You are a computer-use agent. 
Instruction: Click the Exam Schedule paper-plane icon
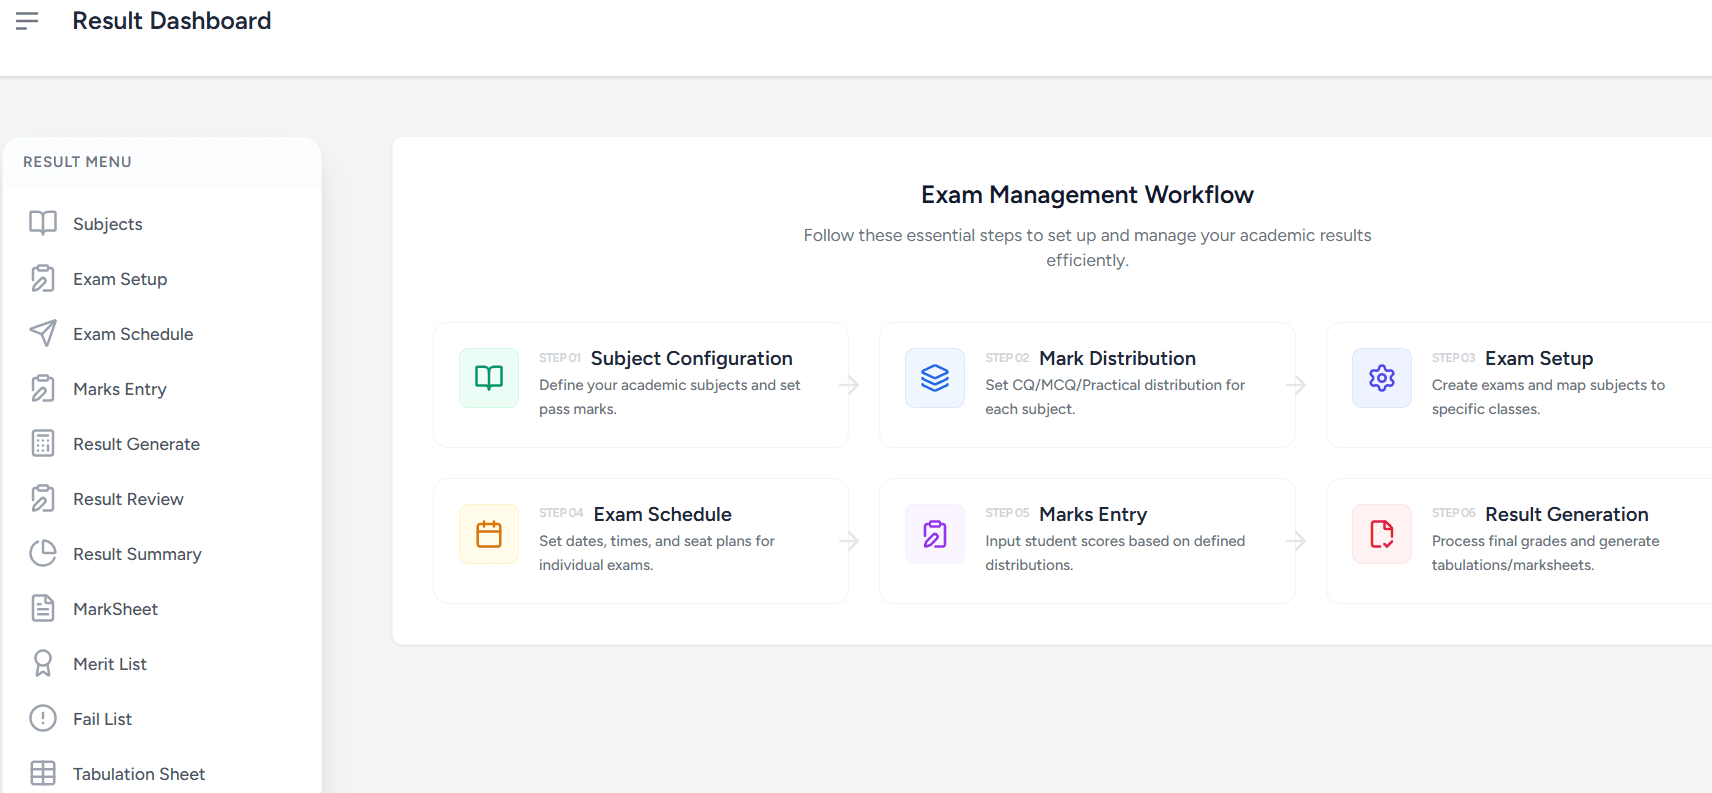[43, 333]
